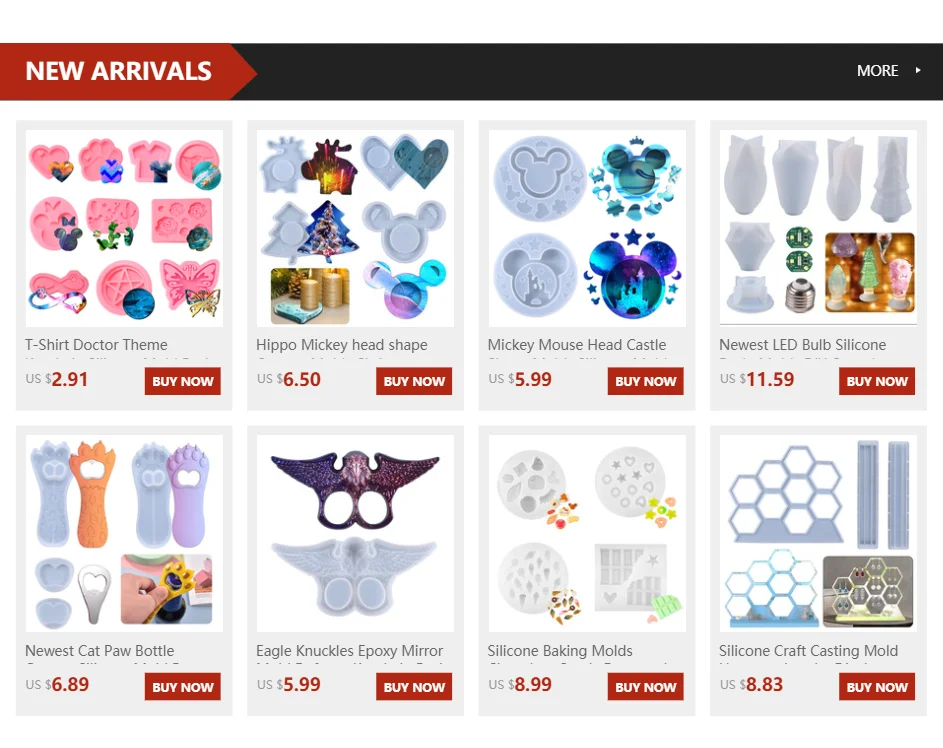Open Silicone Baking Molds product image
Screen dimensions: 943x748
[x=587, y=533]
